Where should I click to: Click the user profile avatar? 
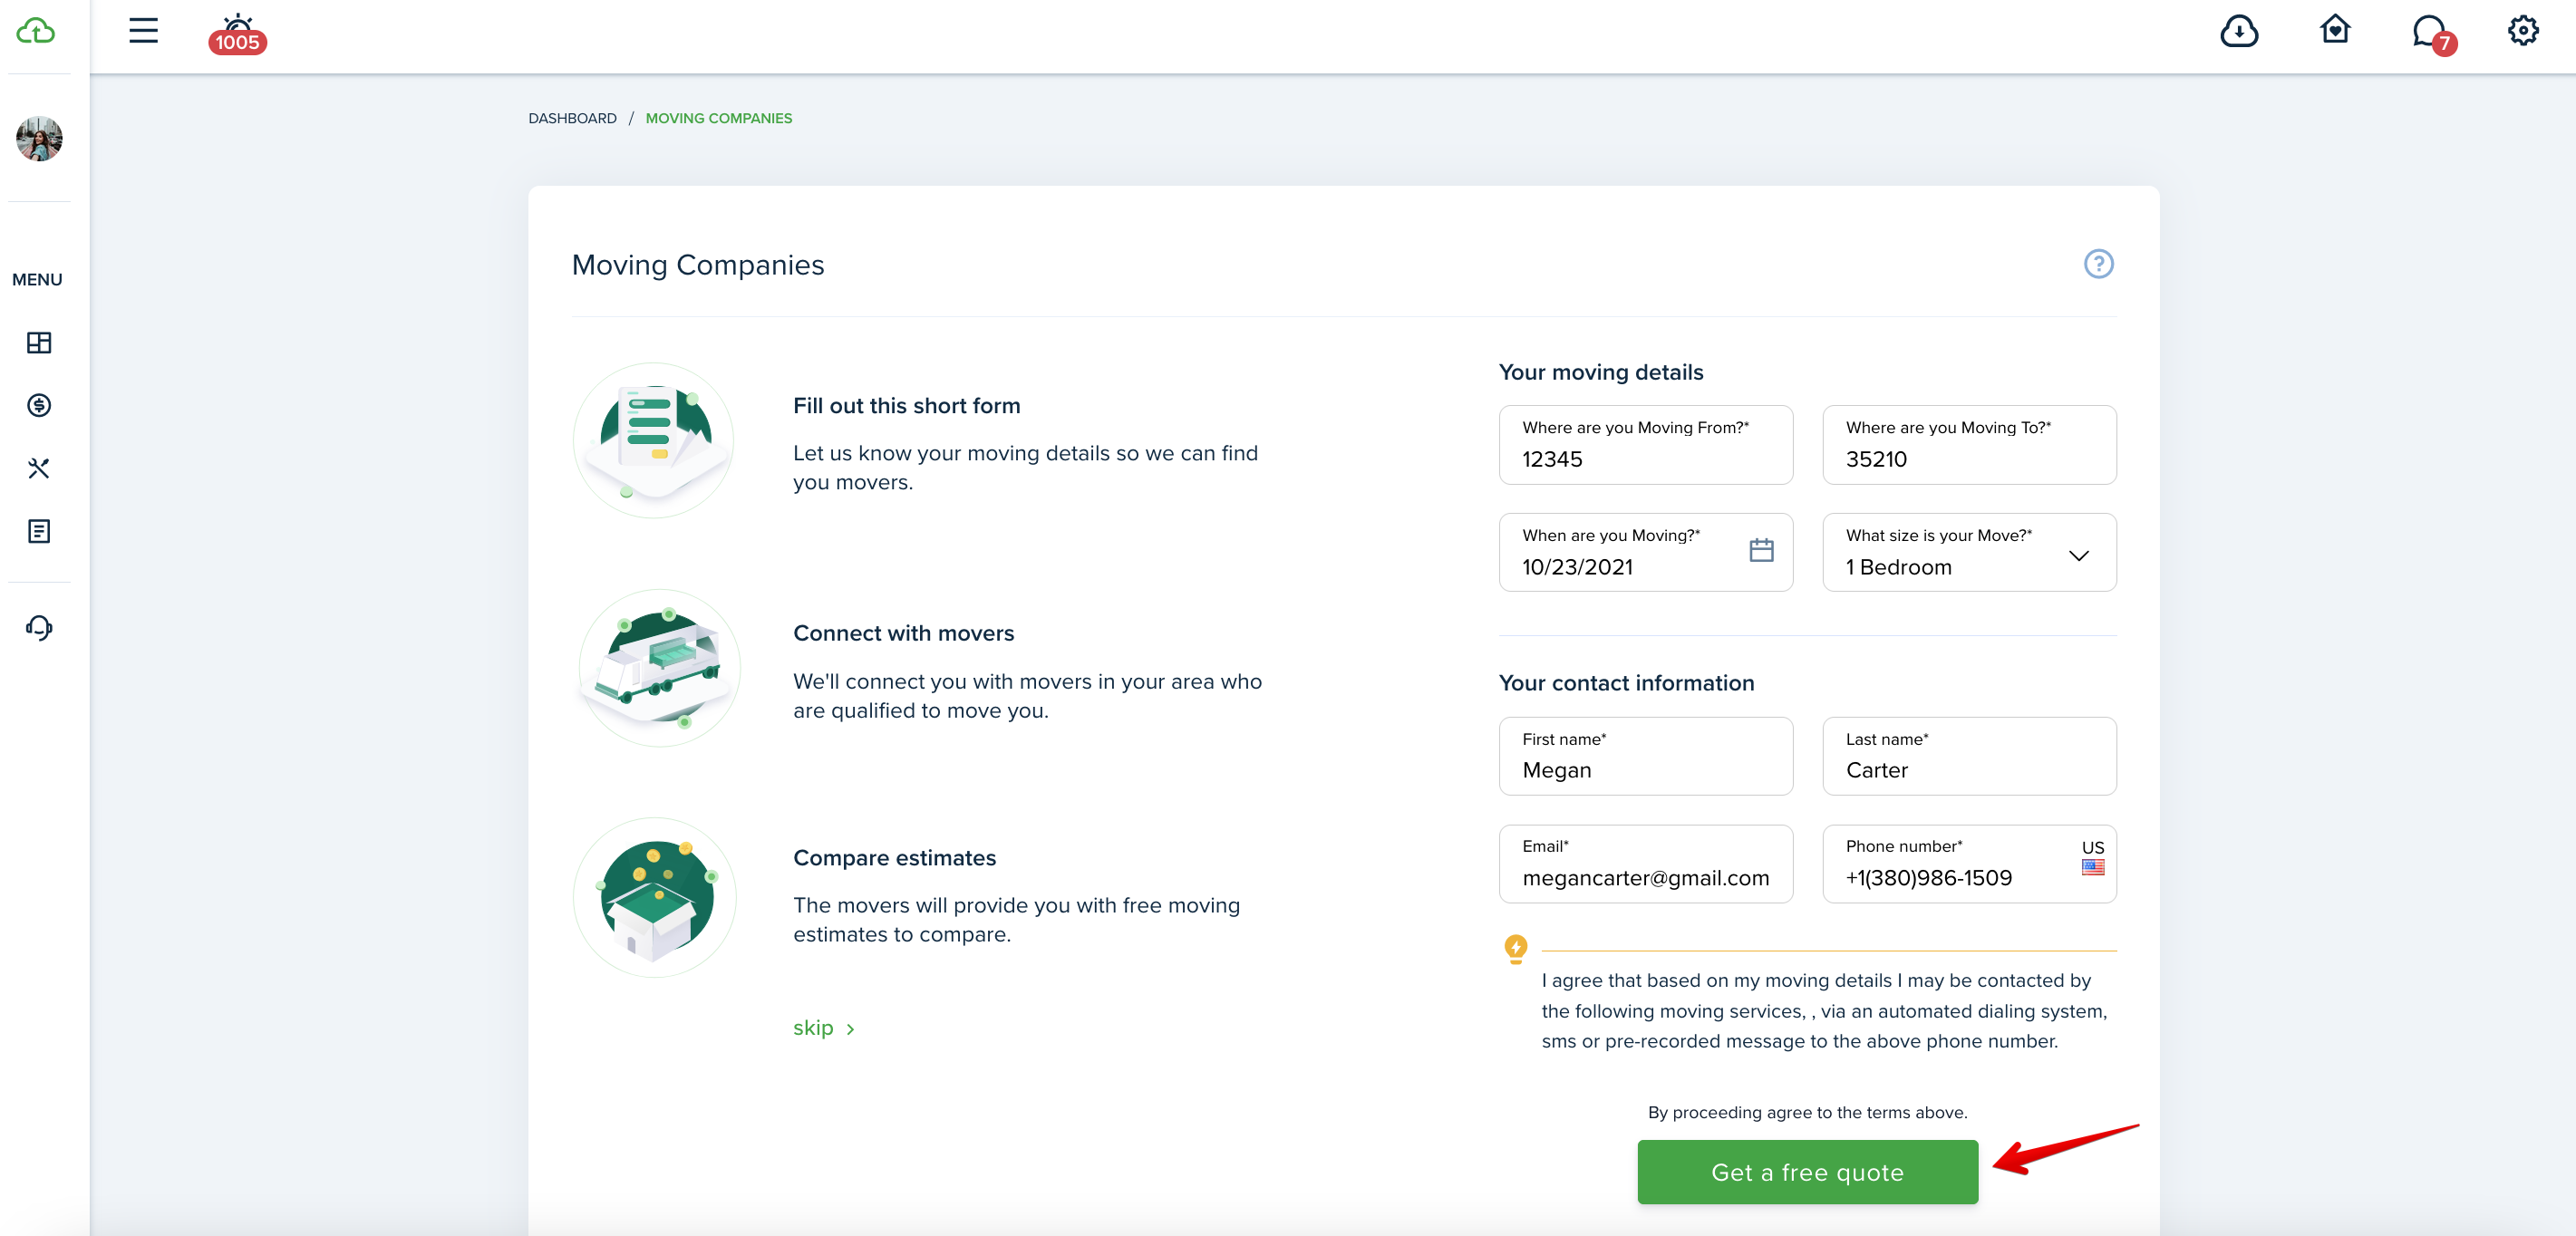pyautogui.click(x=39, y=138)
